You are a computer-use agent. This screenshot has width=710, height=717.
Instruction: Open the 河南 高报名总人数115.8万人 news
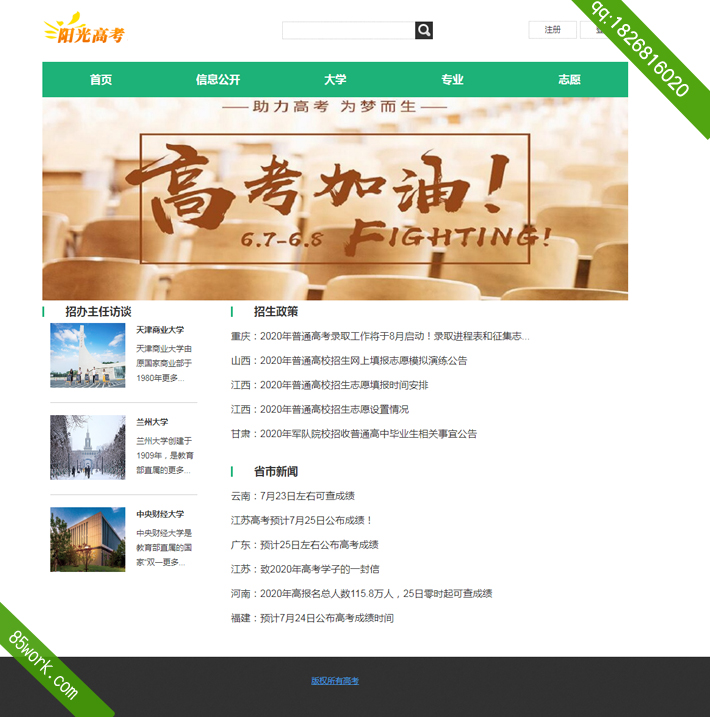361,594
